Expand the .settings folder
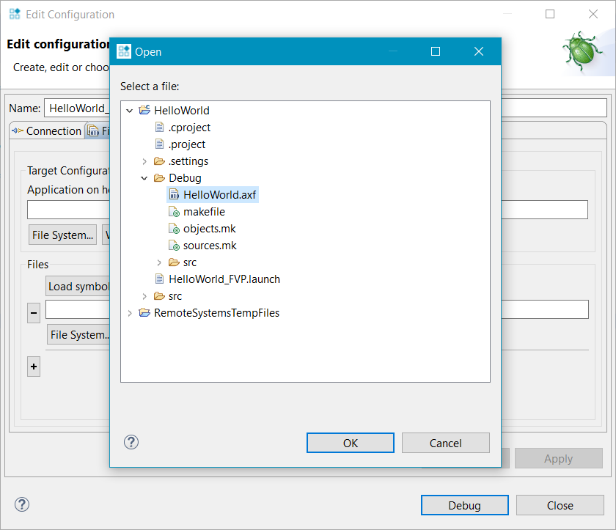The height and width of the screenshot is (531, 616). 144,161
